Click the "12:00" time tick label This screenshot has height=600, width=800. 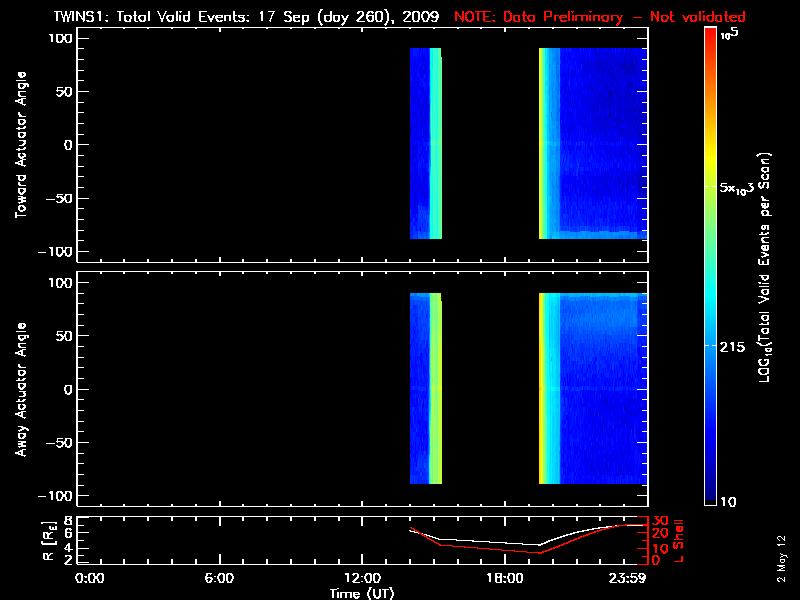point(362,579)
